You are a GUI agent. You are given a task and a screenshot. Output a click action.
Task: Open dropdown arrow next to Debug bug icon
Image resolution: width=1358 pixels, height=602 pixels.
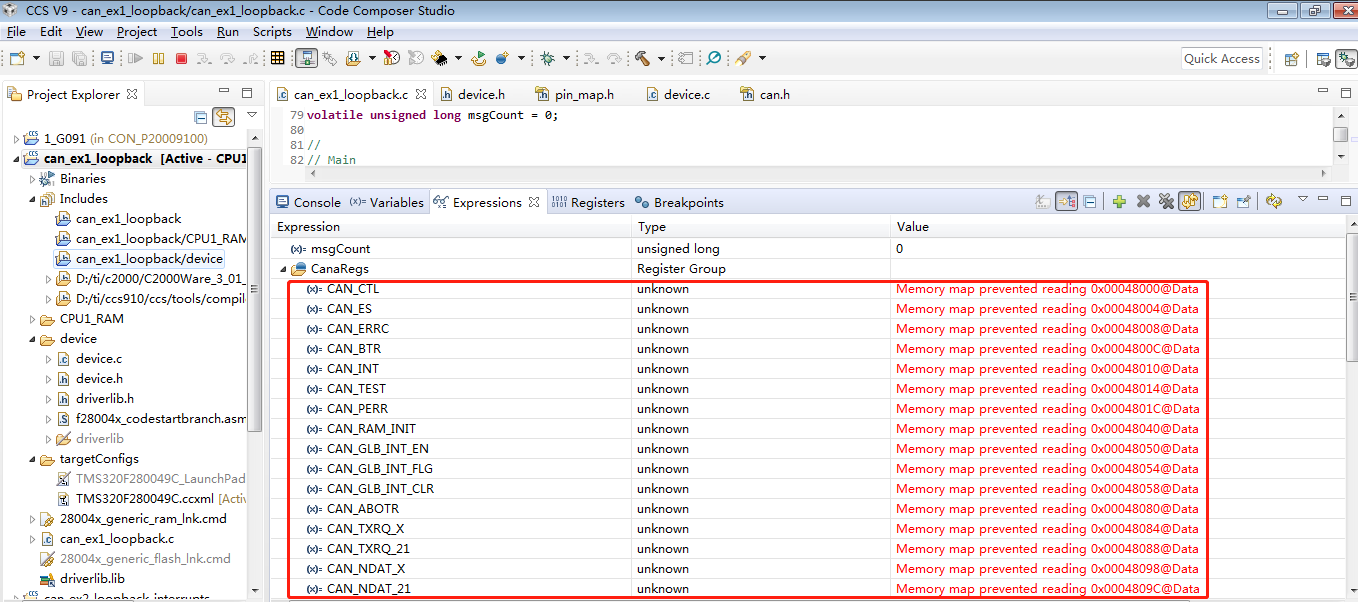[566, 58]
